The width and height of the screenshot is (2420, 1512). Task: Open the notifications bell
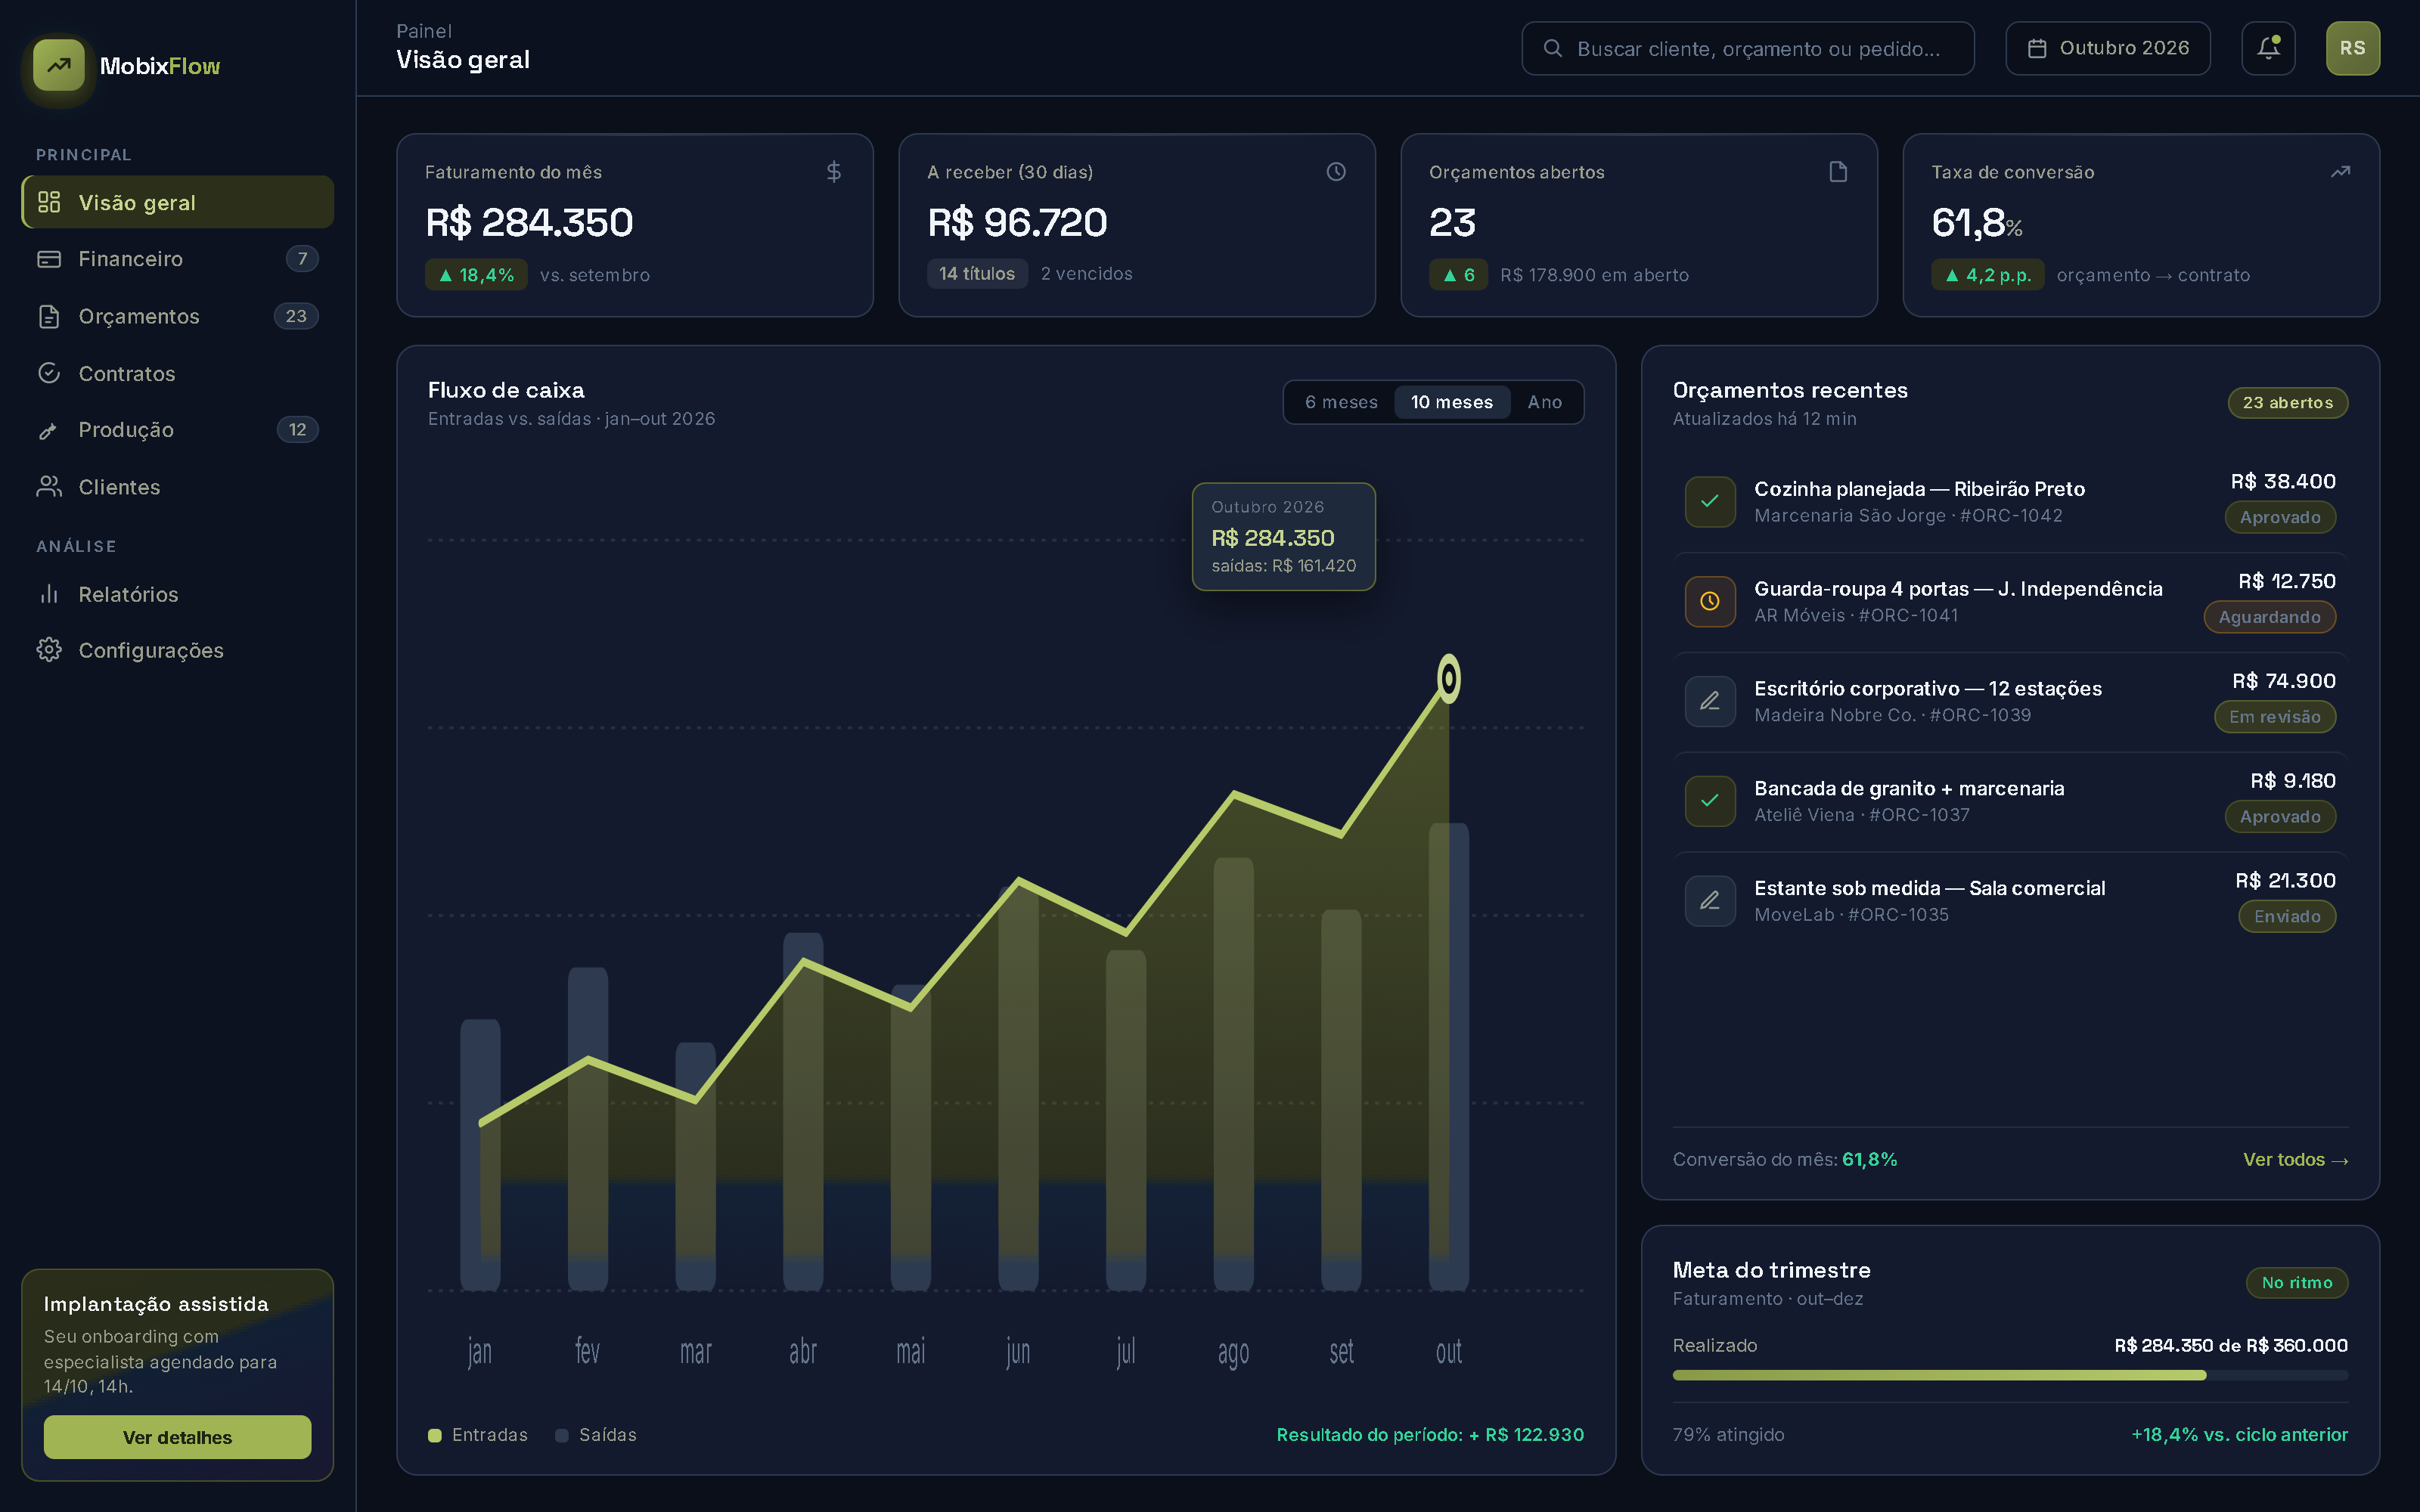2268,48
